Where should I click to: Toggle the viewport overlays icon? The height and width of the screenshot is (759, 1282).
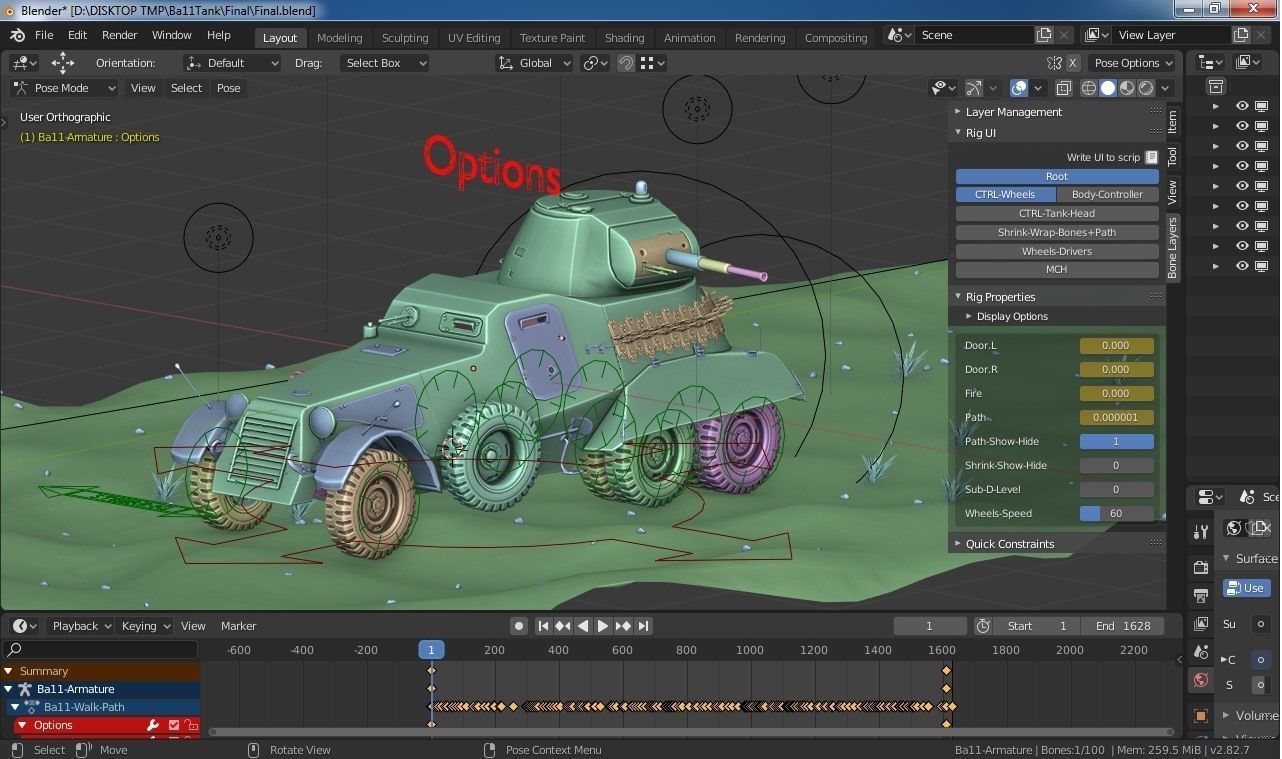[1019, 88]
